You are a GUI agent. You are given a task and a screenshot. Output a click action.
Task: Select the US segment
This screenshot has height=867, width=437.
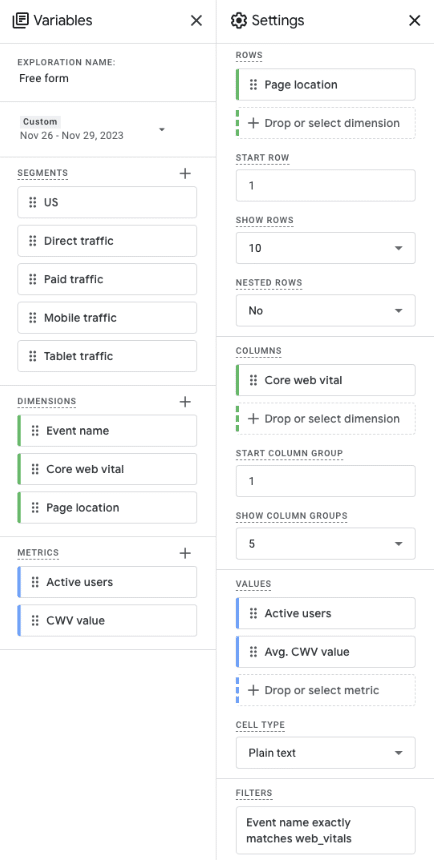[x=107, y=202]
